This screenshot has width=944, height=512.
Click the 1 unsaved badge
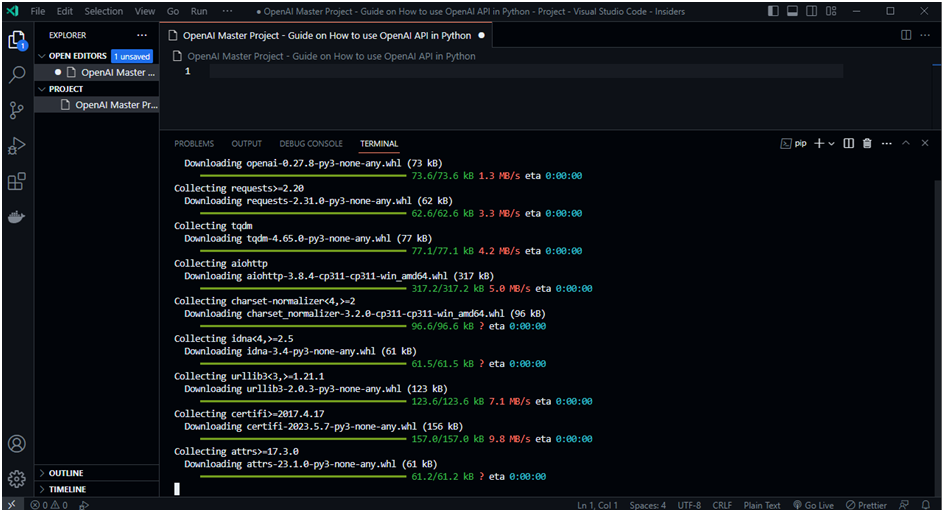[x=132, y=56]
